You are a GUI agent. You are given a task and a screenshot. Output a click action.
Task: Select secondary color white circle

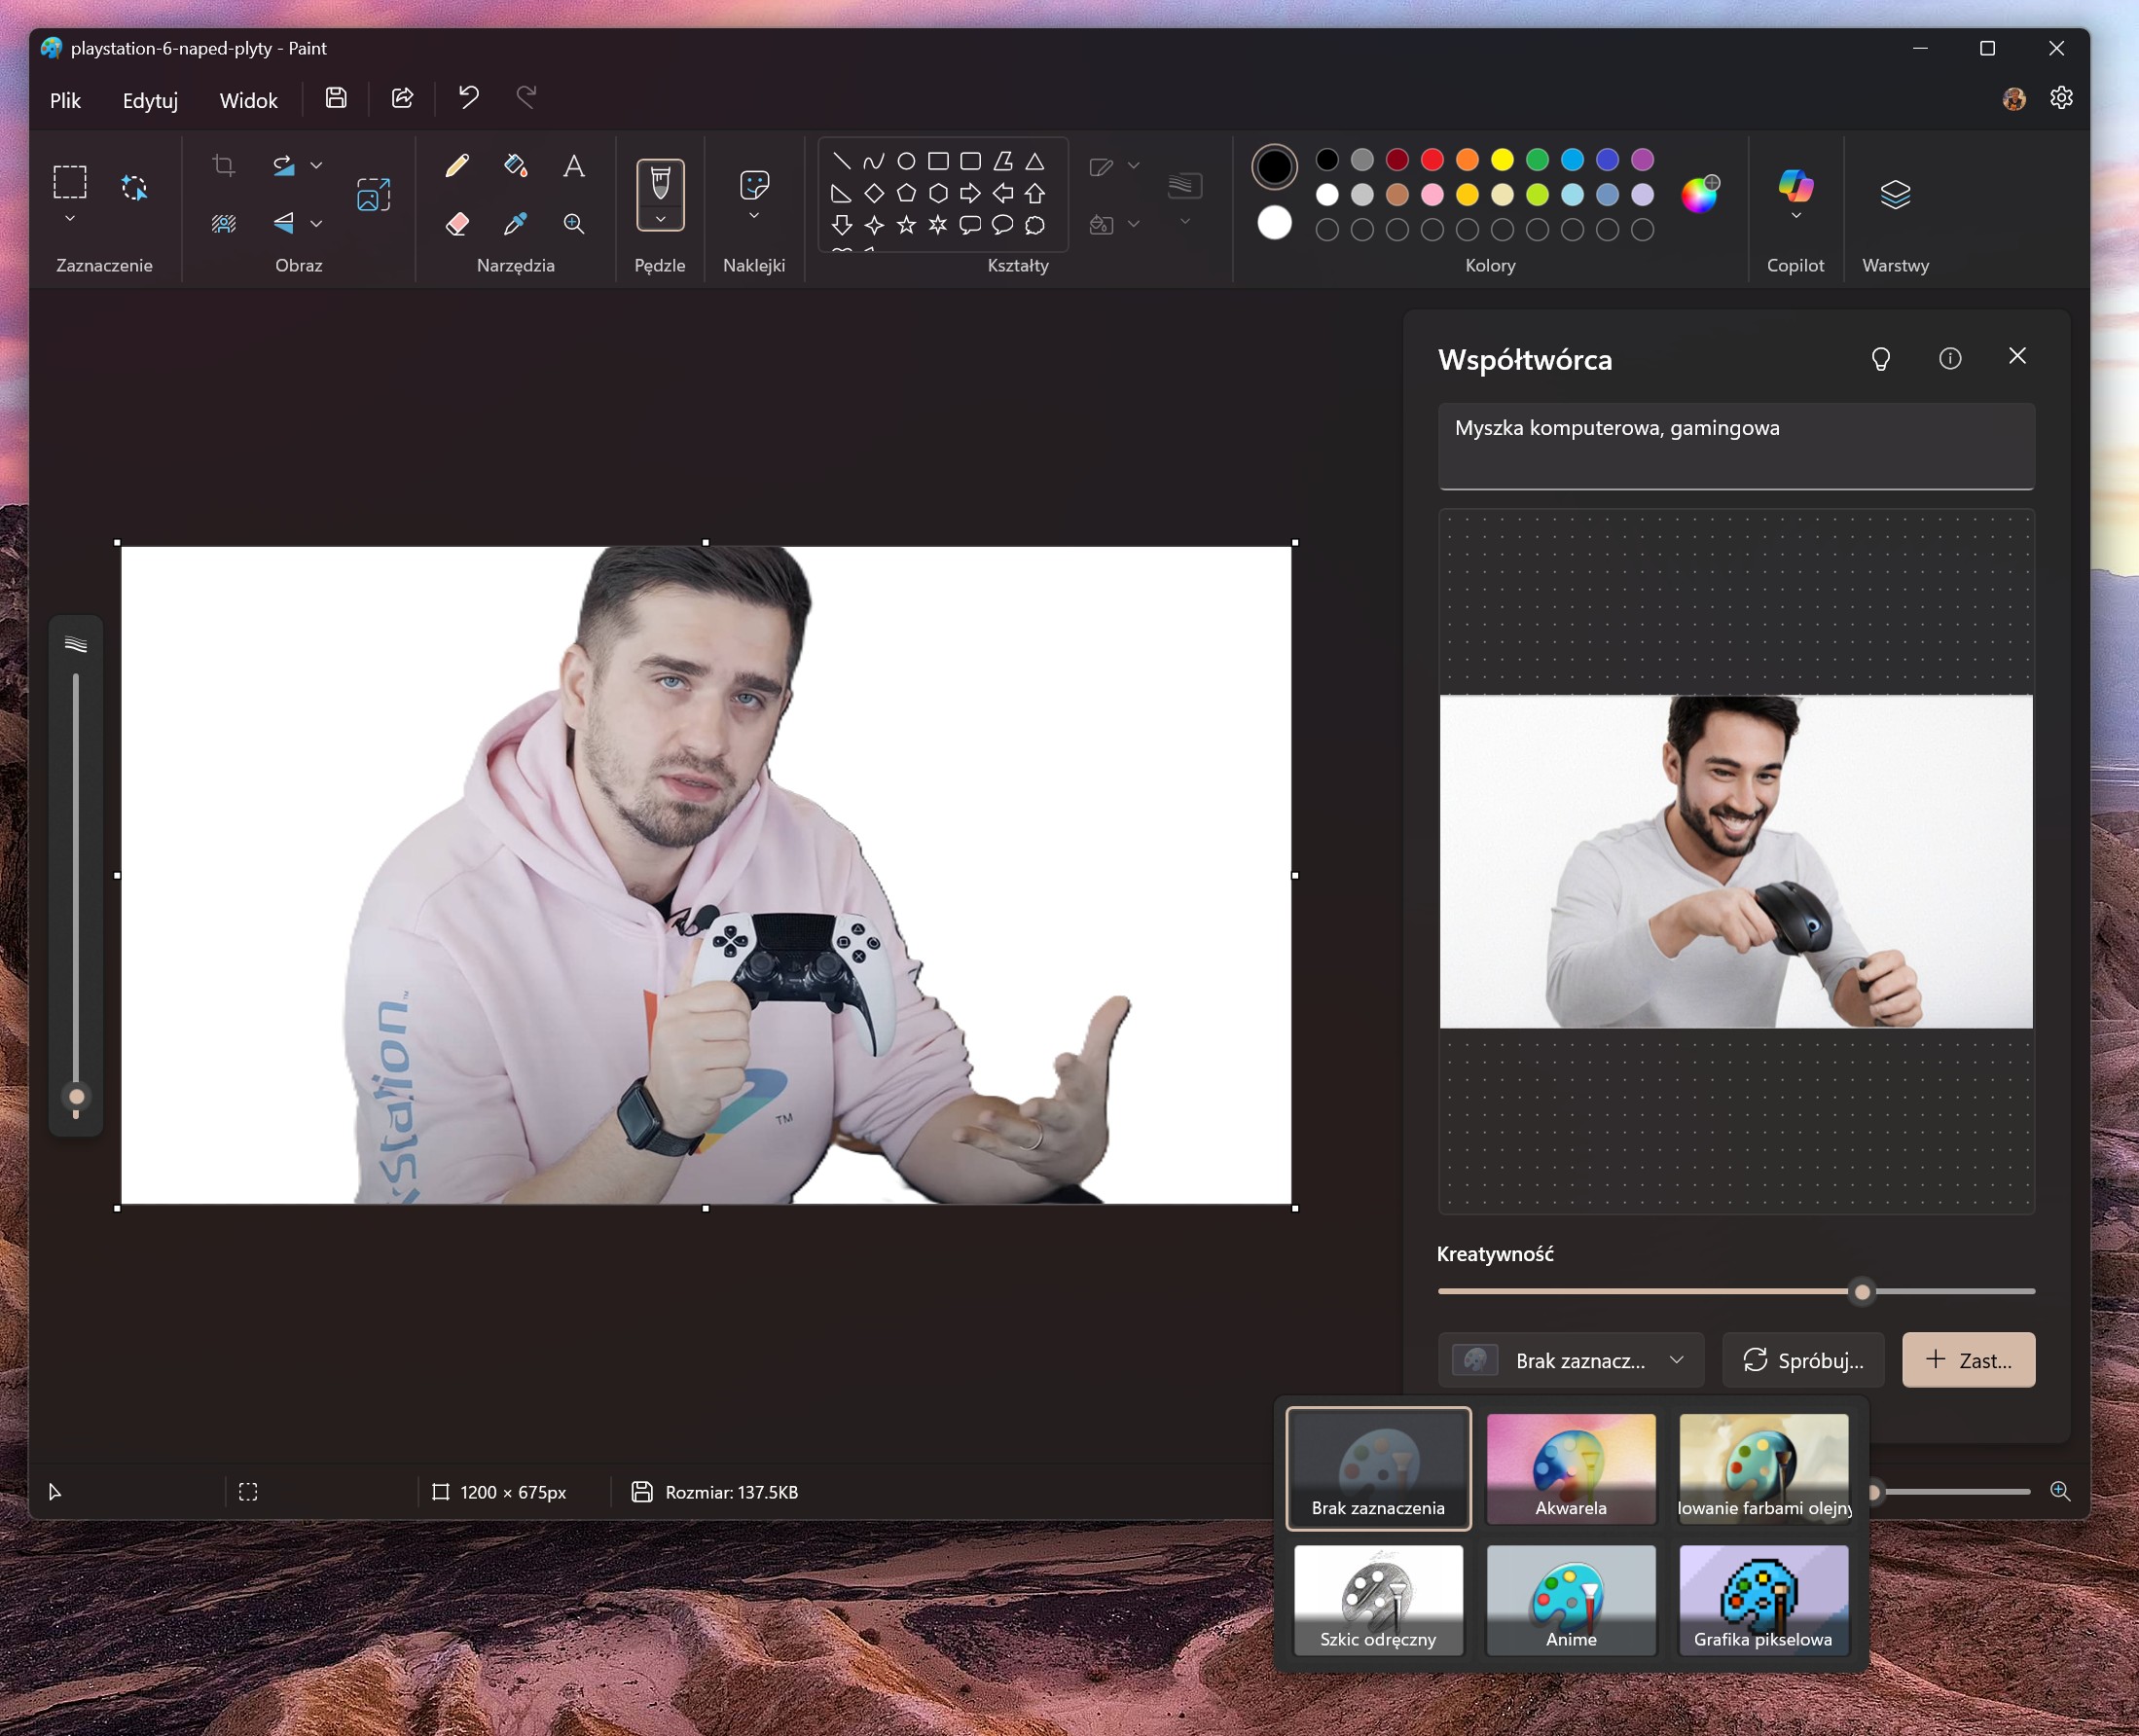[1274, 222]
